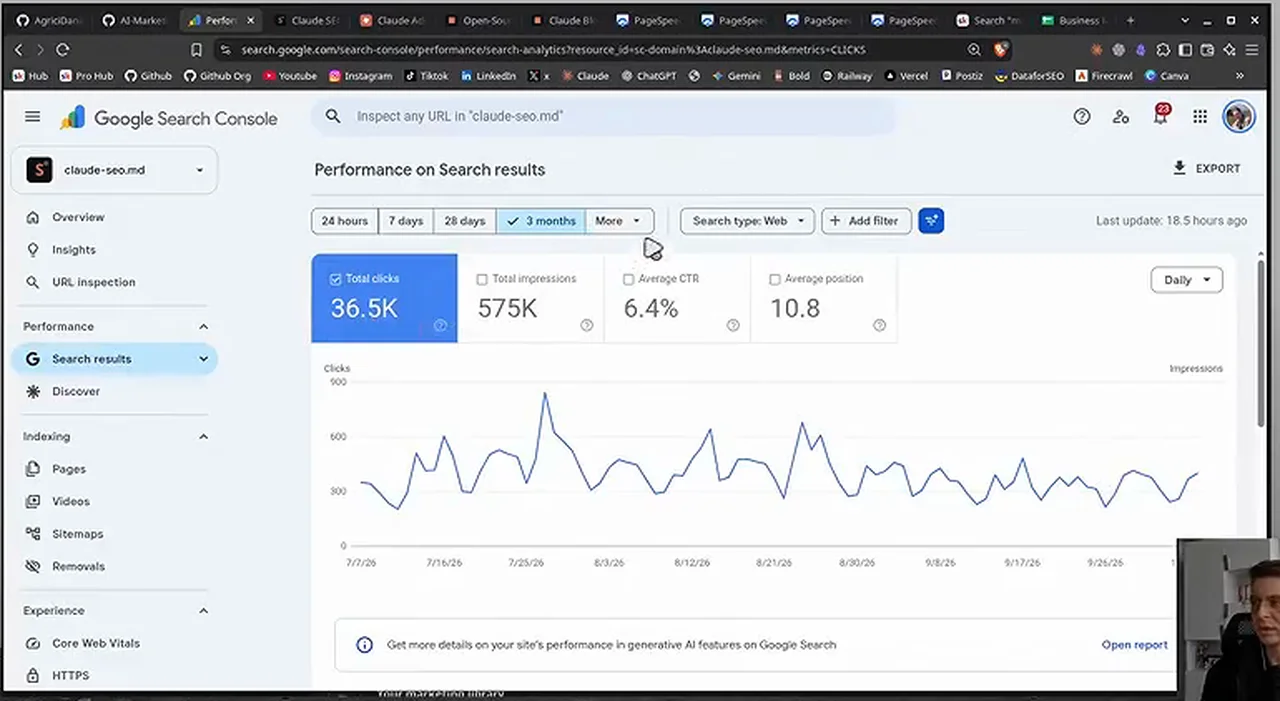
Task: Open the Canva bookmark
Action: (x=1166, y=76)
